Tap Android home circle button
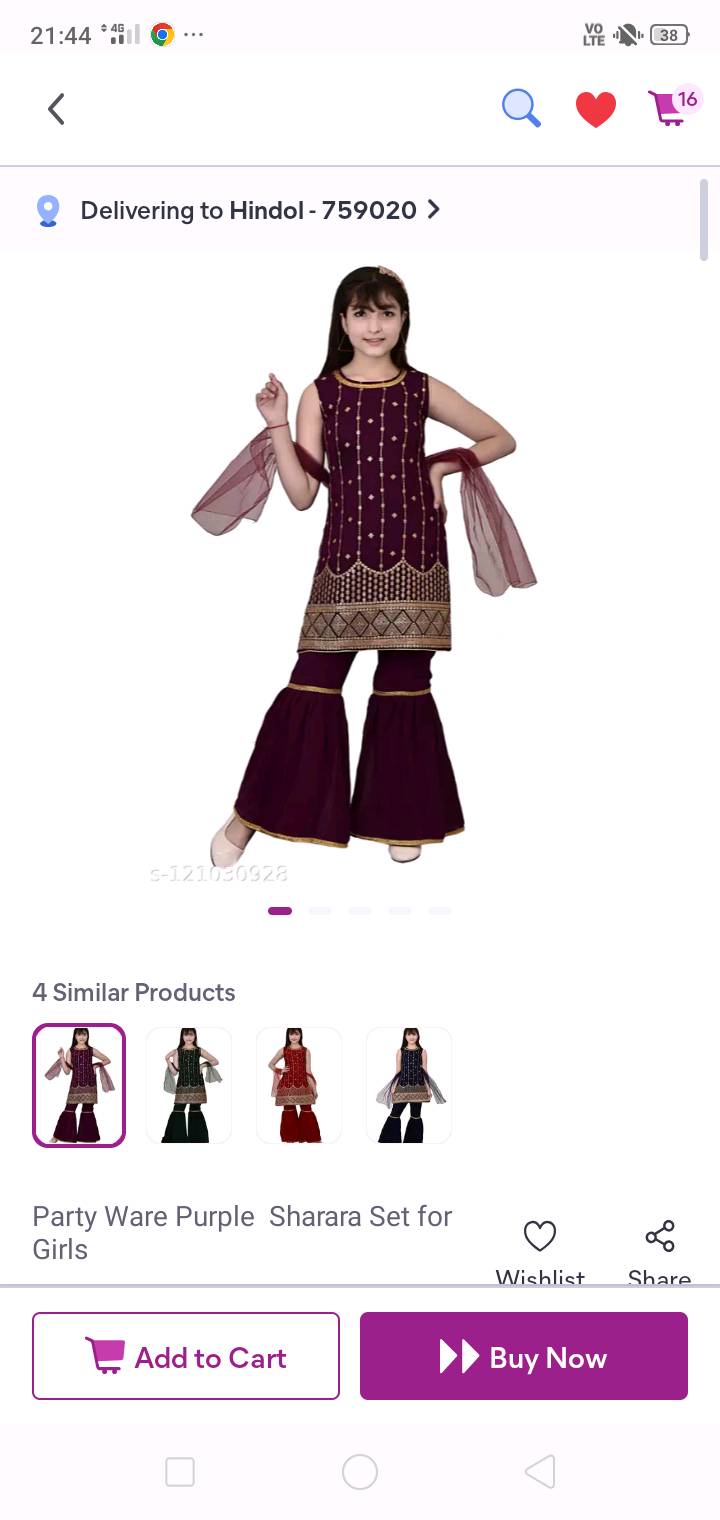 pos(360,1472)
